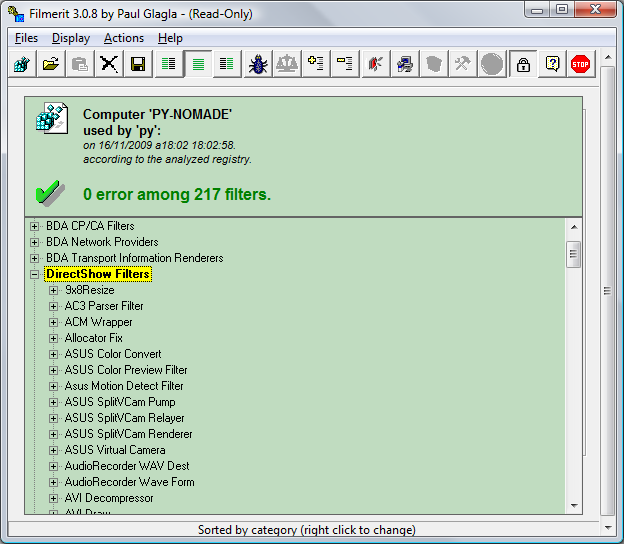This screenshot has height=544, width=624.
Task: Close the Filmerit window
Action: (595, 10)
